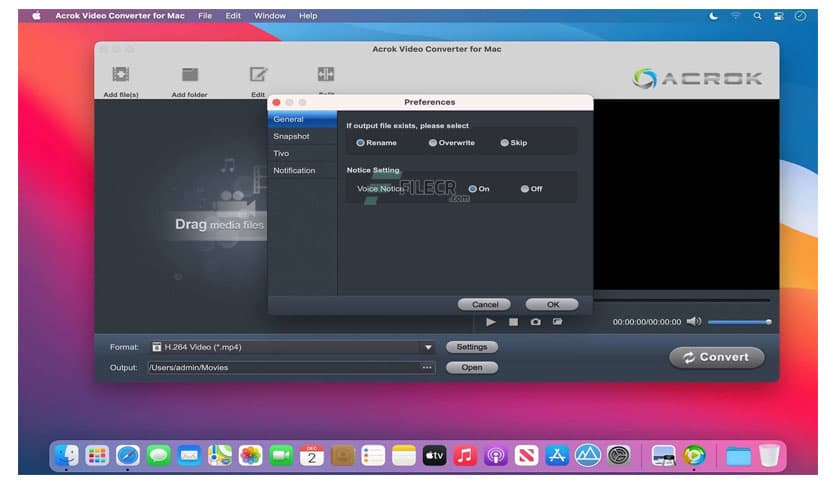Click the H.264 Video (*.mp4) format field
Screen dimensions: 836x484
pyautogui.click(x=291, y=348)
